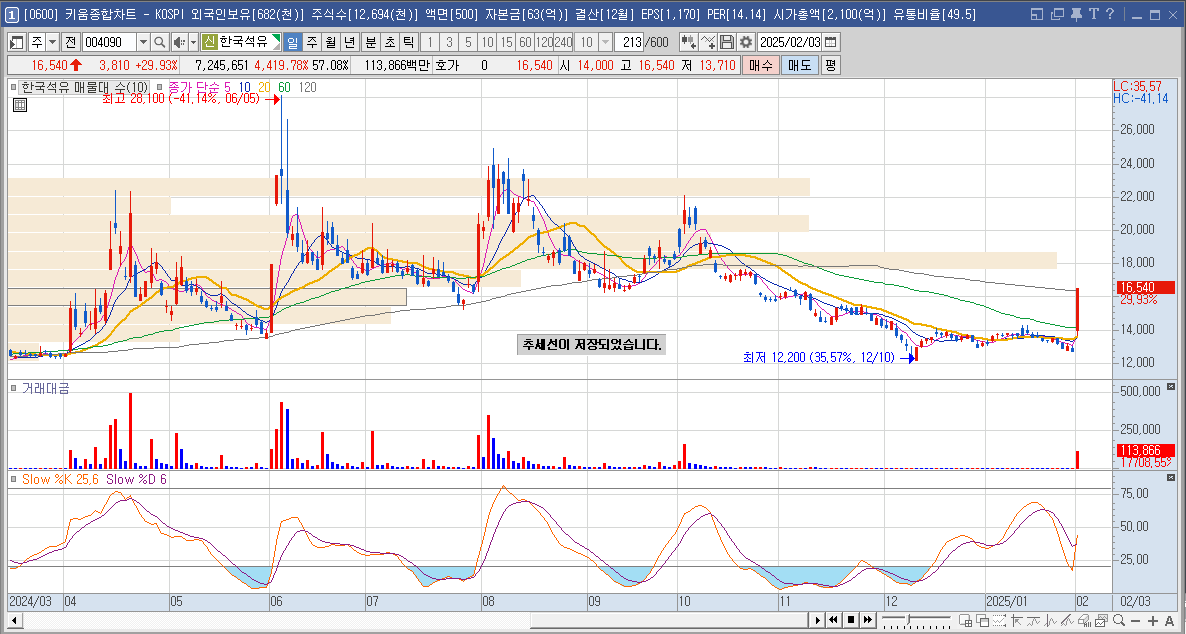
Task: Open the 주 market type dropdown arrow
Action: click(x=52, y=42)
